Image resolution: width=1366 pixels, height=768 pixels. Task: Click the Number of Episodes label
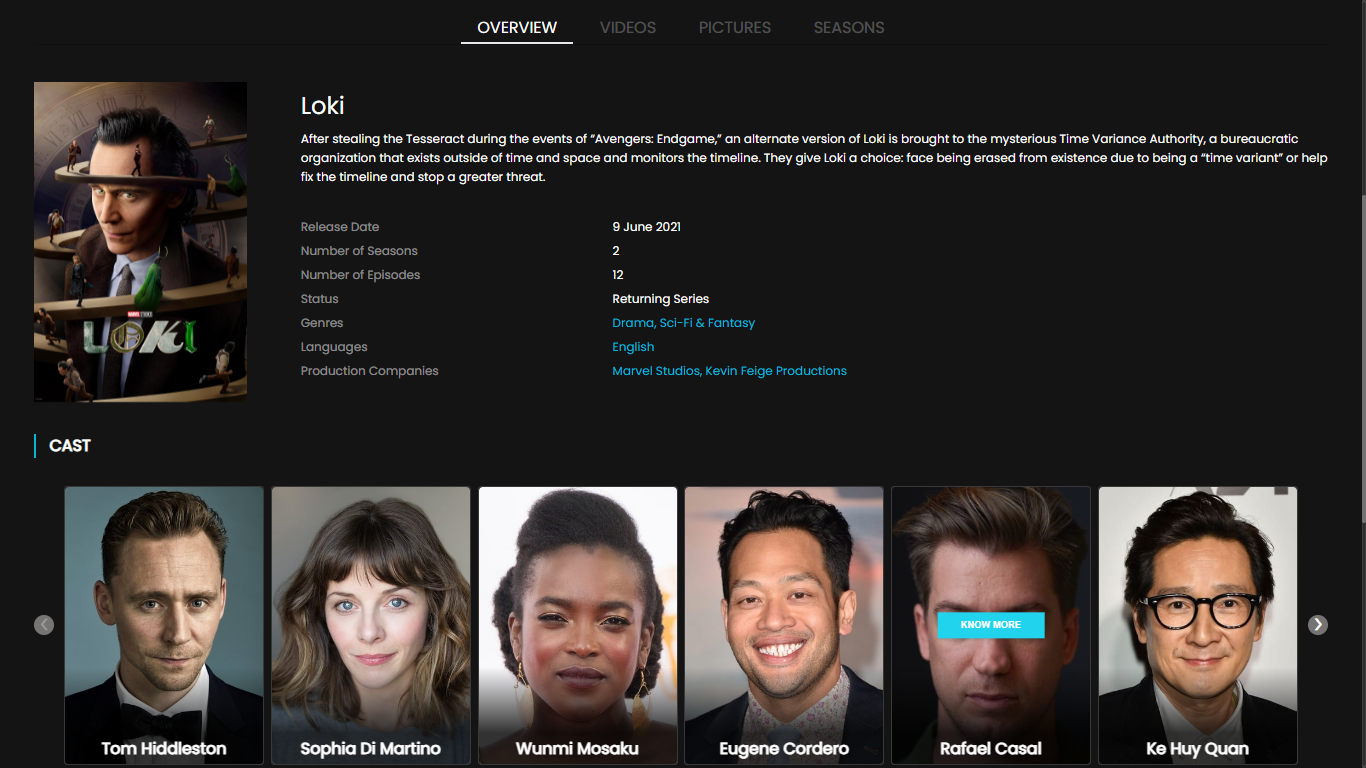tap(360, 275)
